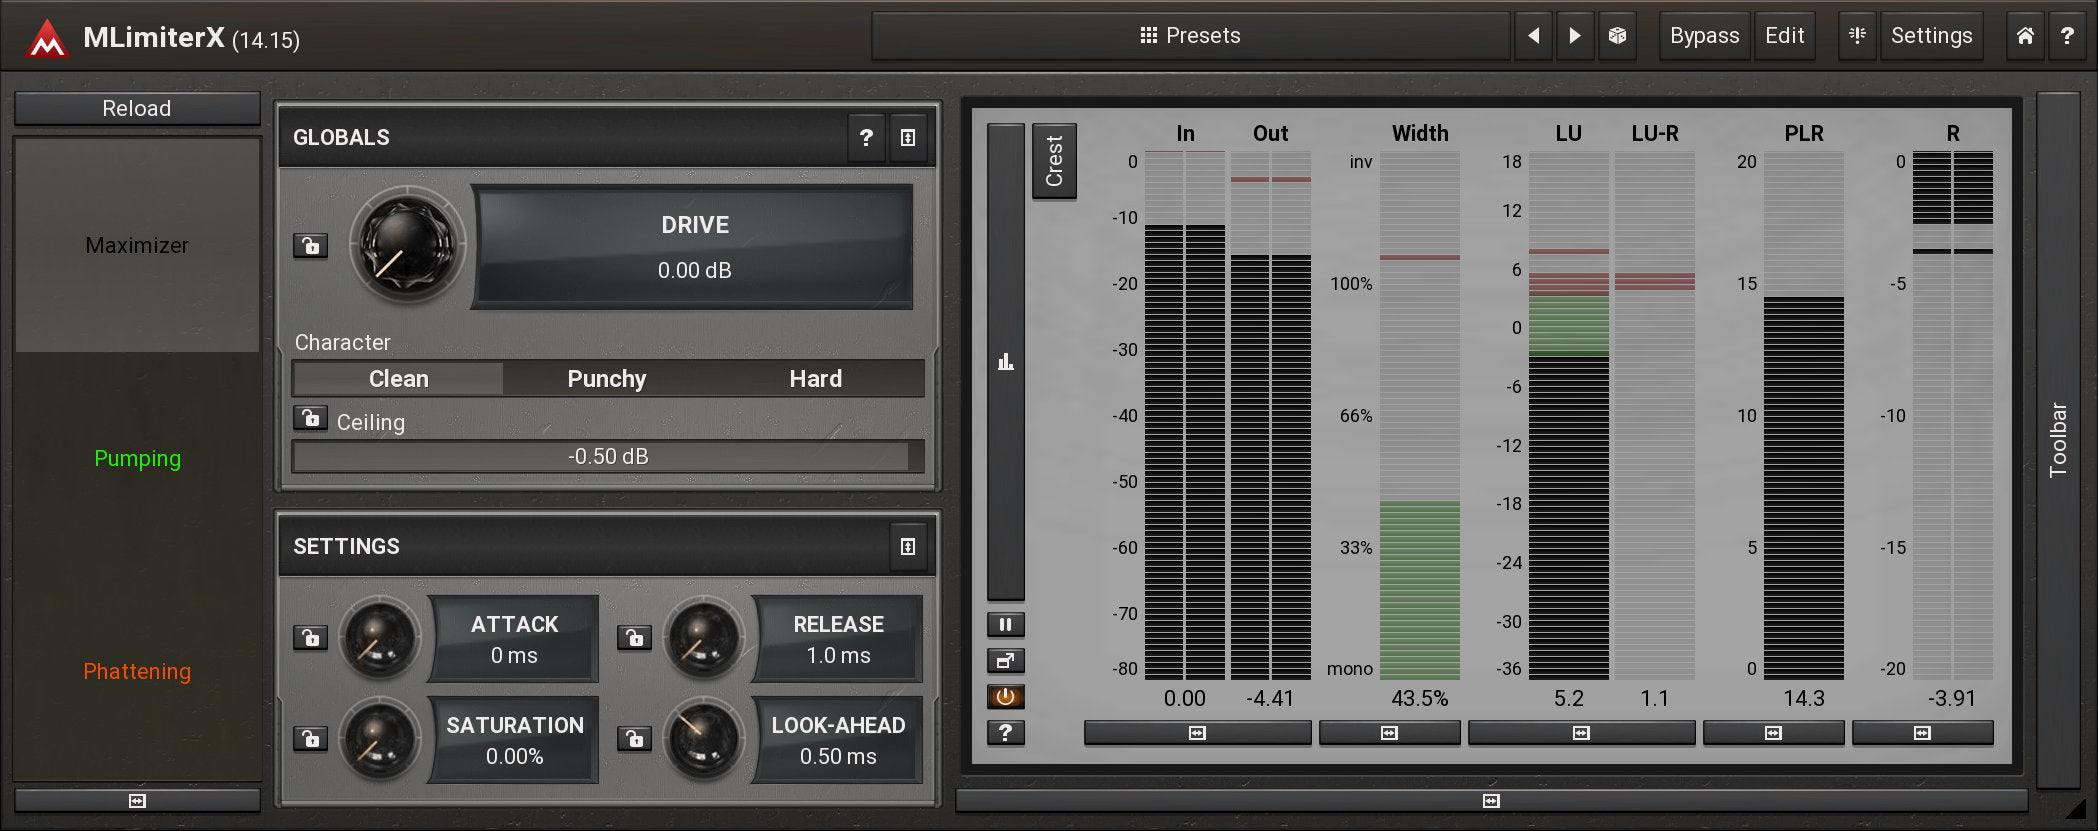This screenshot has width=2098, height=831.
Task: Collapse the Settings panel
Action: [x=908, y=547]
